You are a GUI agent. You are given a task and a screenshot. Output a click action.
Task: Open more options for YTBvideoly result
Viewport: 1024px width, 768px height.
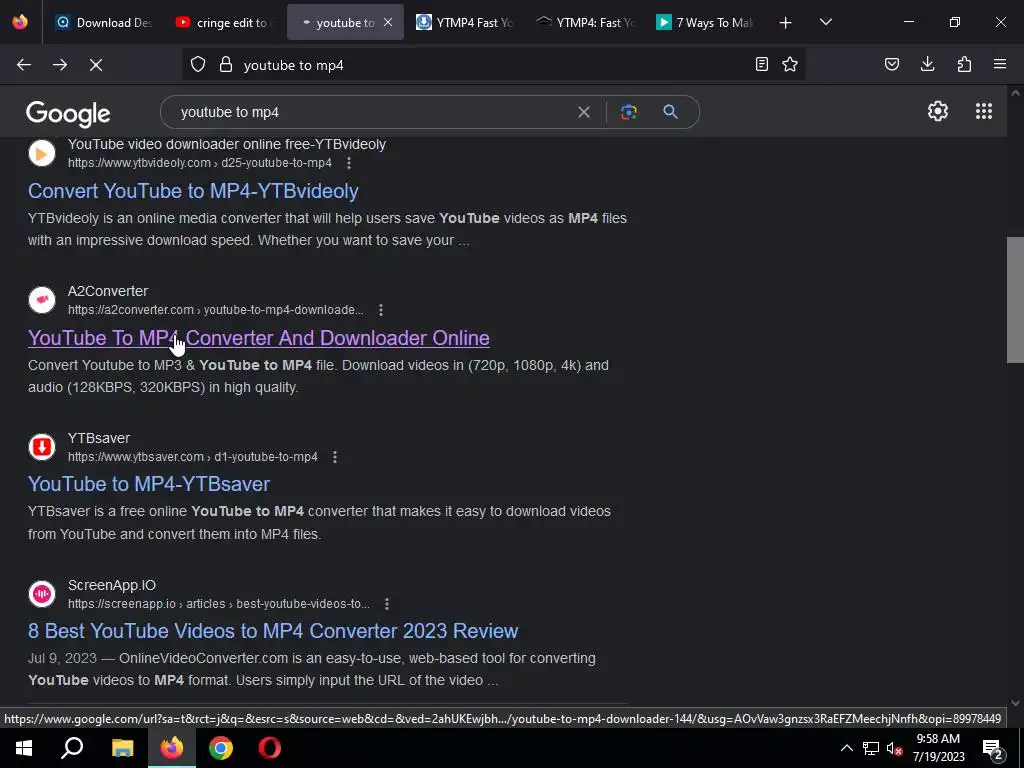pos(349,163)
